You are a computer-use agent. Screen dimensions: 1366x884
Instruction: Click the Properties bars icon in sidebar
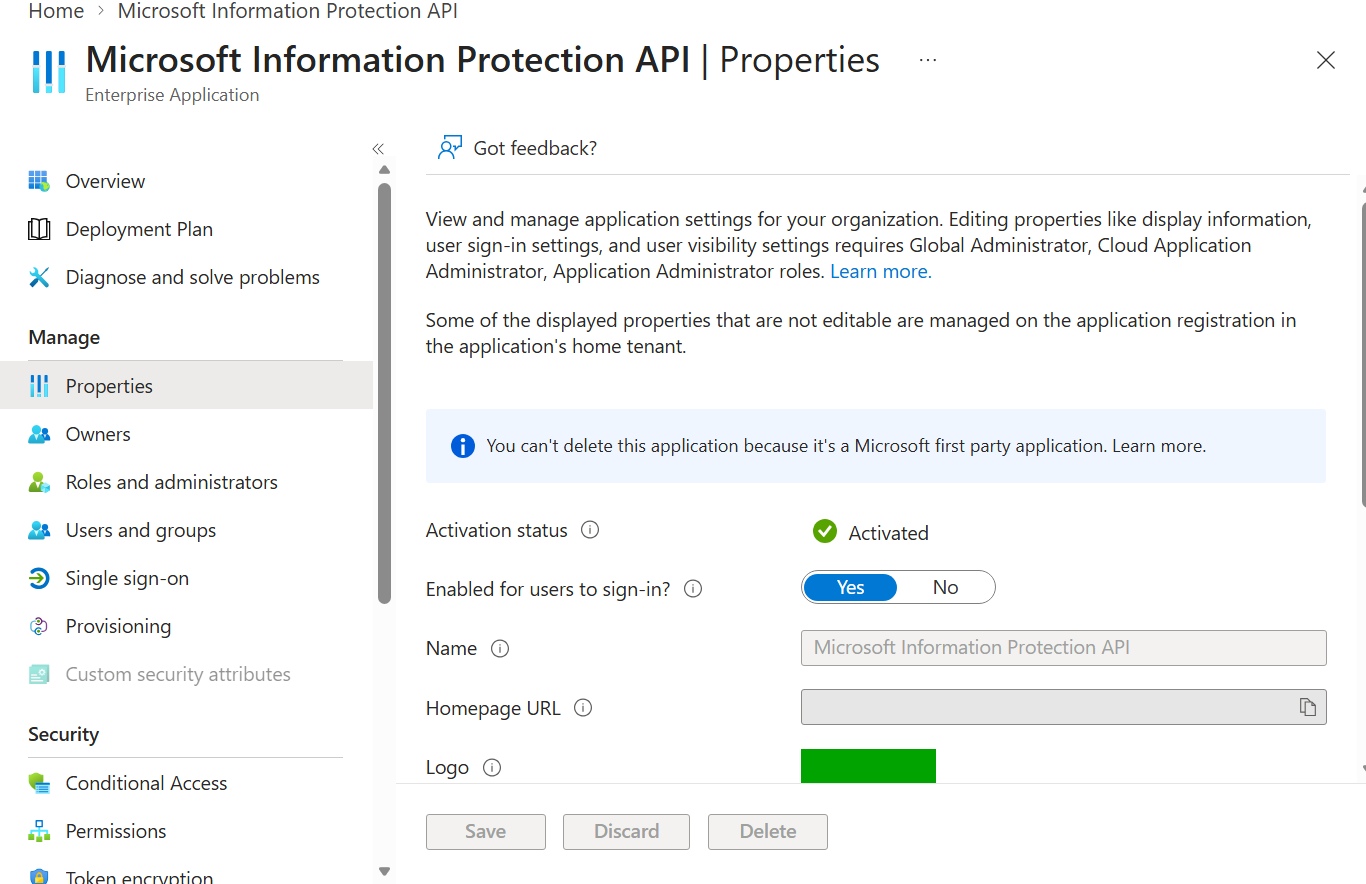click(39, 386)
